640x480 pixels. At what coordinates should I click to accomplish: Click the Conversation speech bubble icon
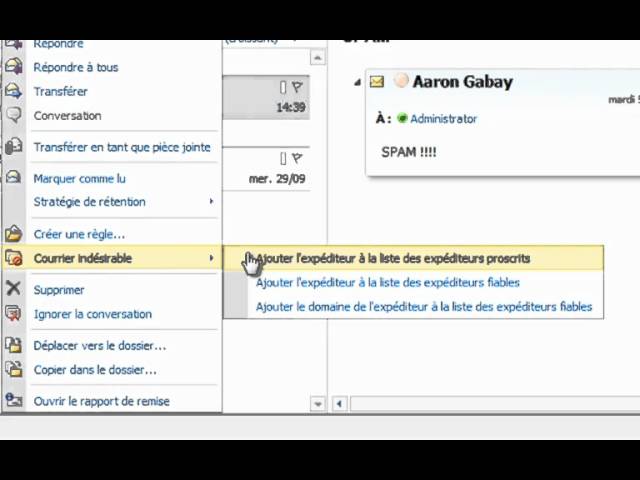pos(13,115)
